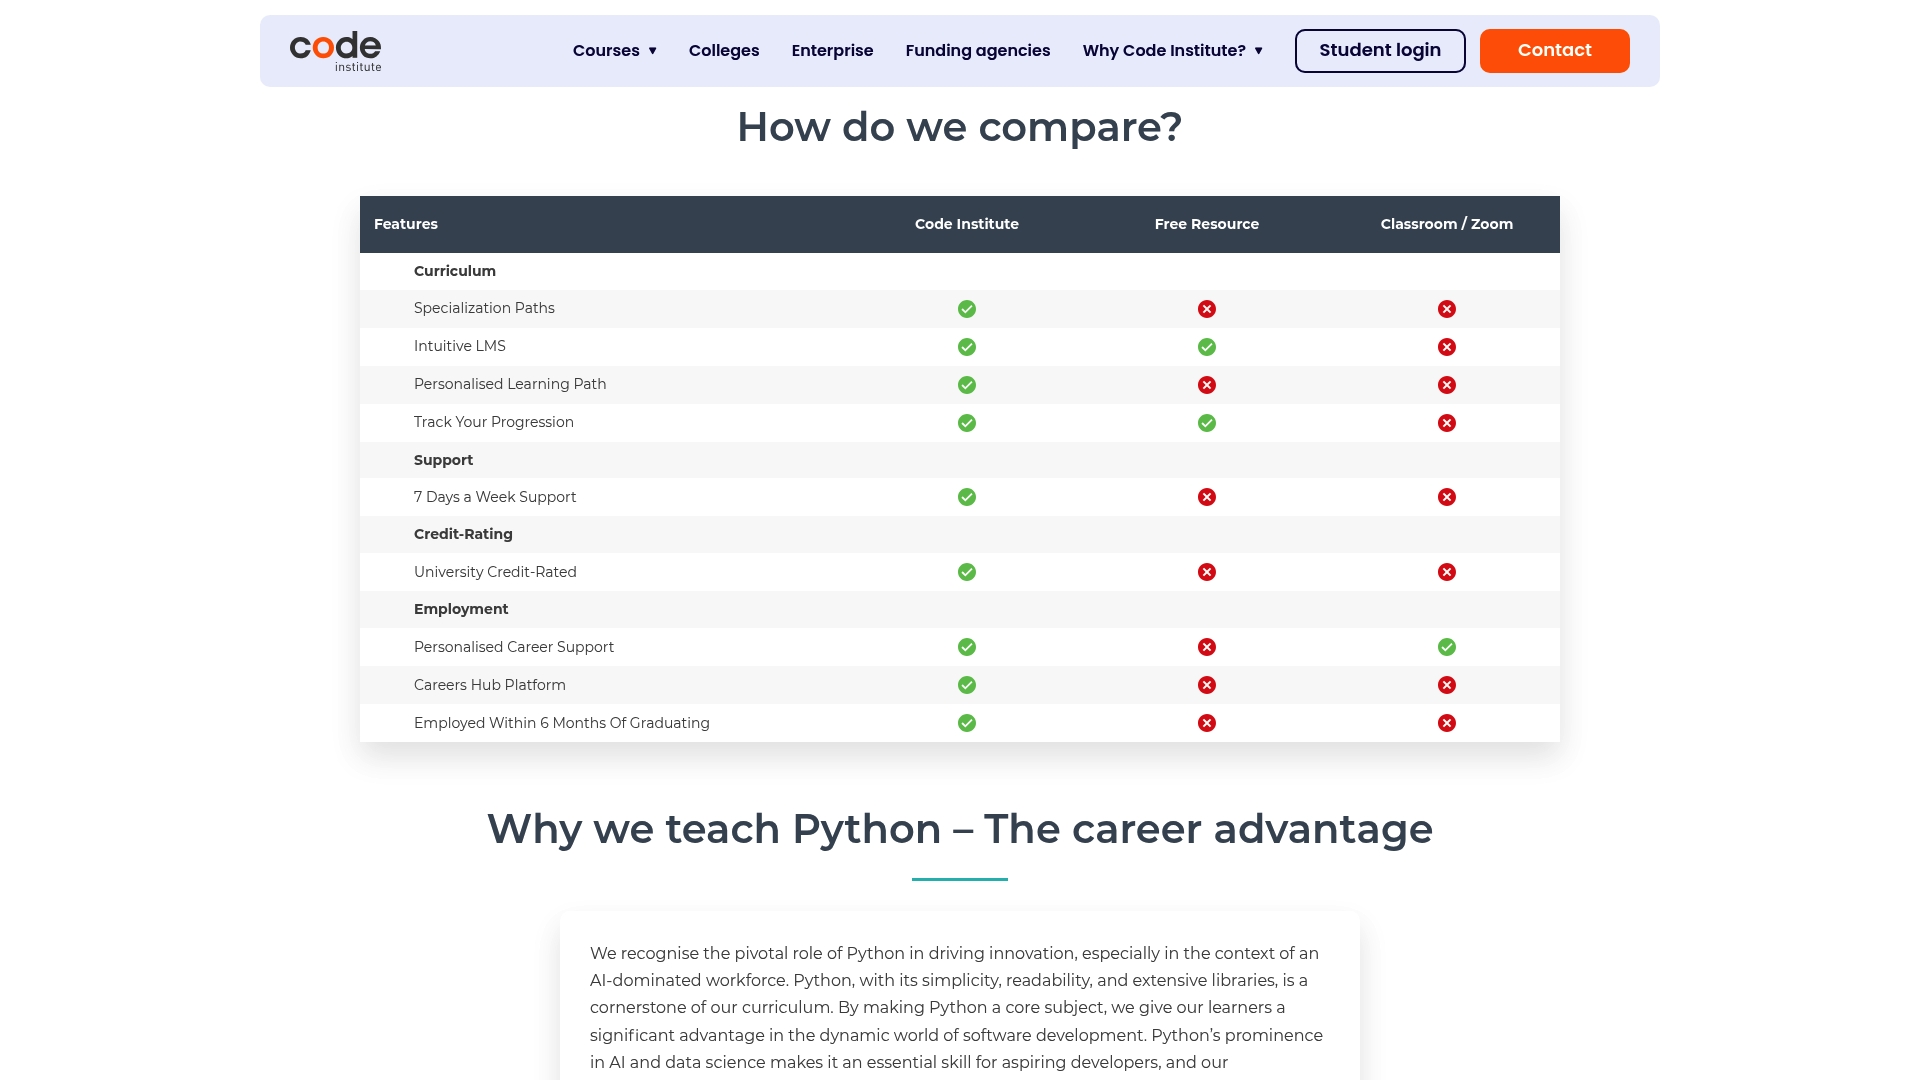
Task: Click red cross for Careers Hub Platform under Classroom / Zoom
Action: 1447,685
